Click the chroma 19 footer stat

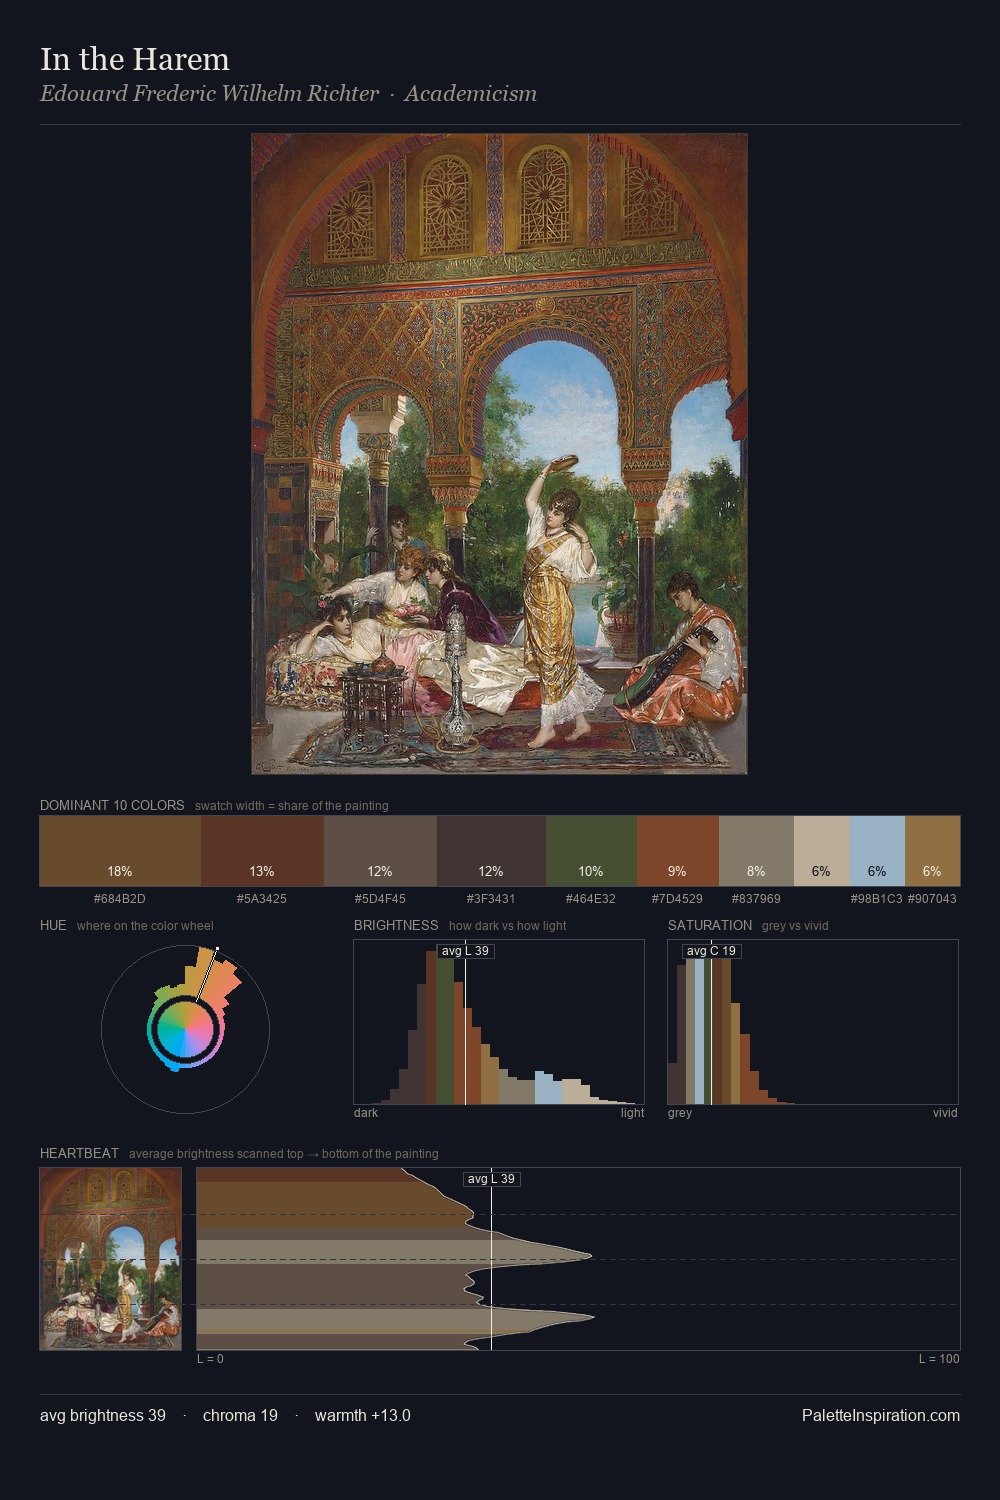pyautogui.click(x=240, y=1415)
